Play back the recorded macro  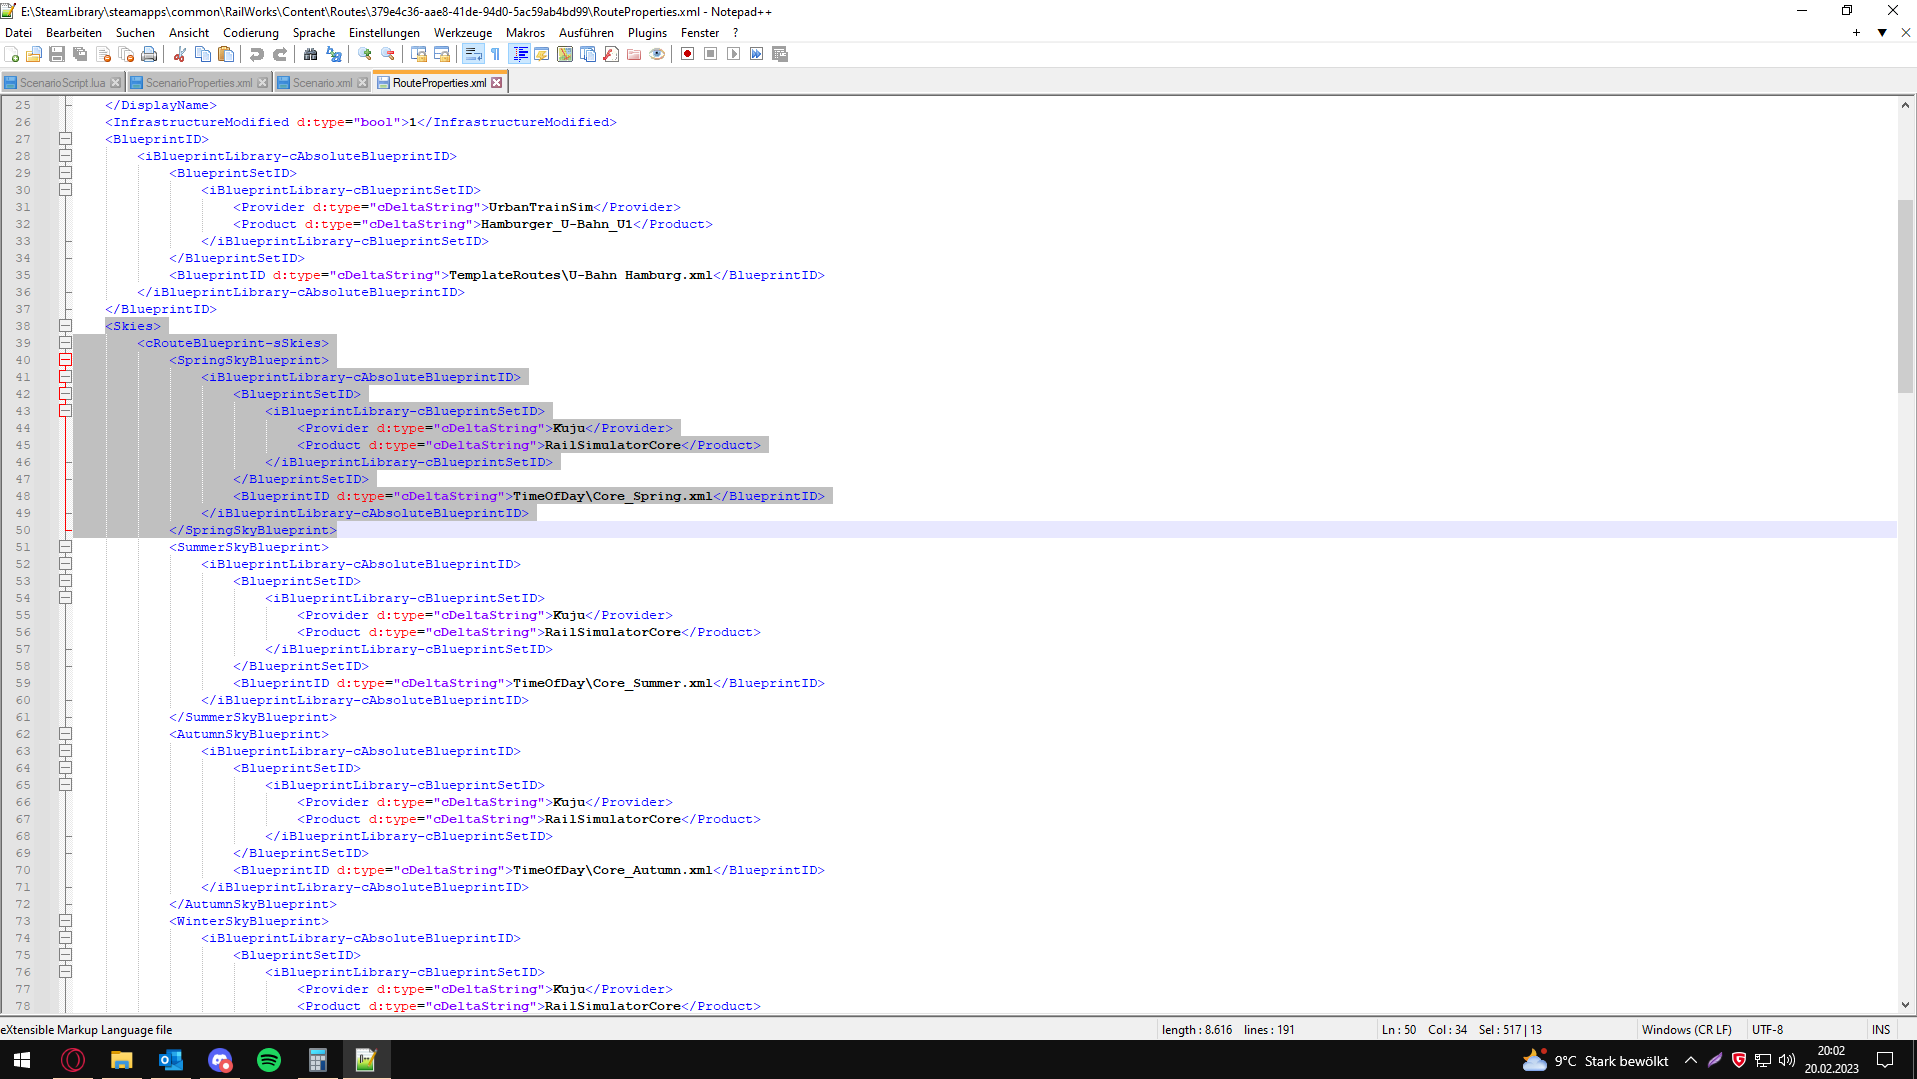(x=734, y=54)
